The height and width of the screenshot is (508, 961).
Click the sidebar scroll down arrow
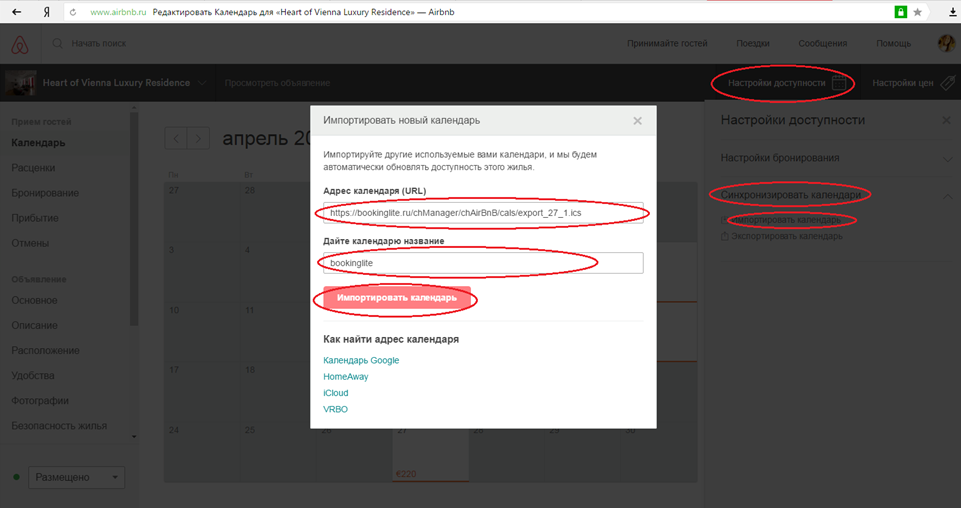(134, 437)
